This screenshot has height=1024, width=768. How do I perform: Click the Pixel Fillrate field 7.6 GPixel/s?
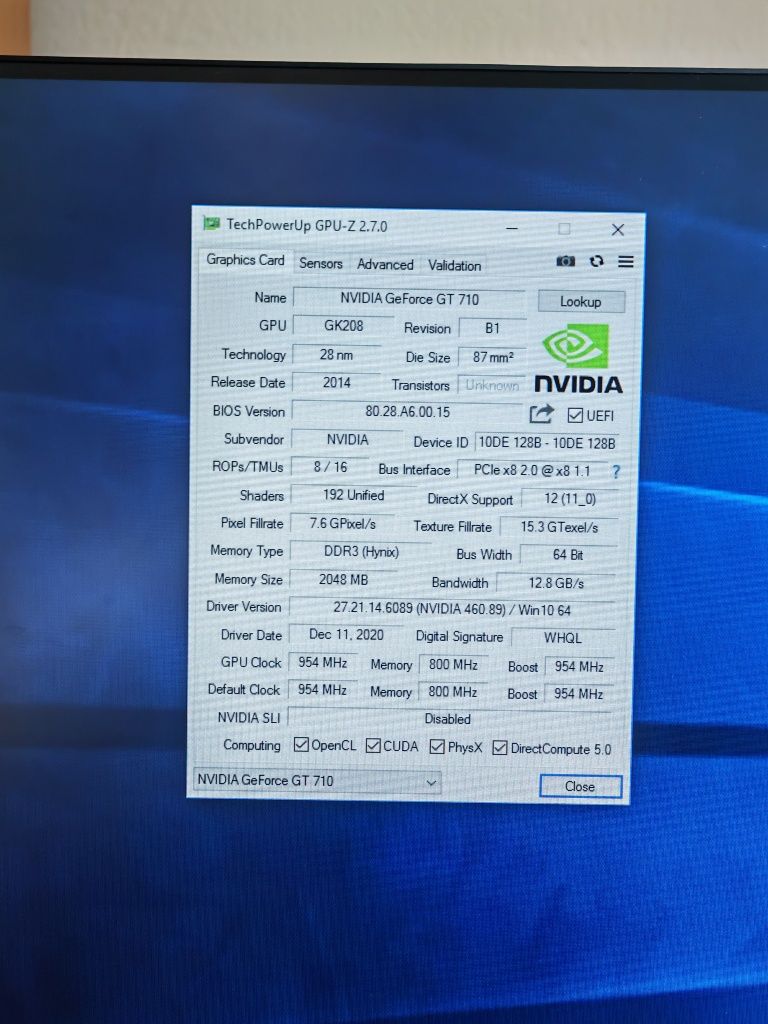[x=343, y=524]
